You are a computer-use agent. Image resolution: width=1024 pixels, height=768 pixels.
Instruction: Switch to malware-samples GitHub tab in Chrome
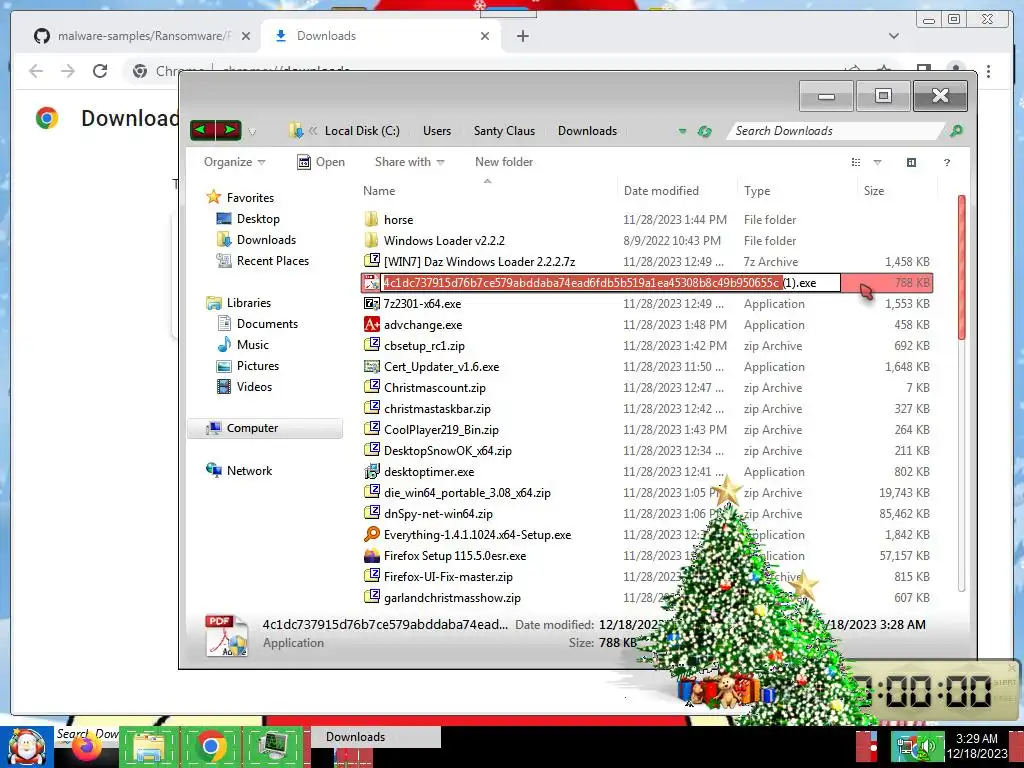click(x=142, y=36)
